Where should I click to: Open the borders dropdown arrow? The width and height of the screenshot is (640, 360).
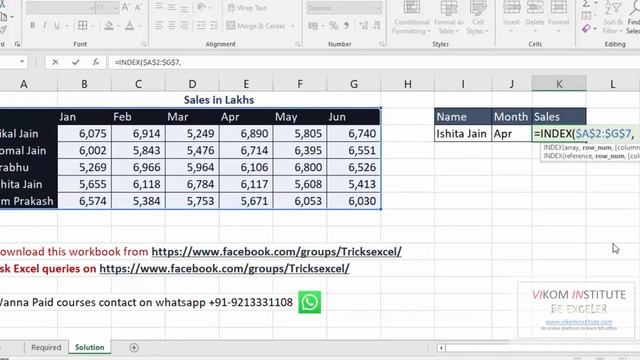[x=93, y=26]
